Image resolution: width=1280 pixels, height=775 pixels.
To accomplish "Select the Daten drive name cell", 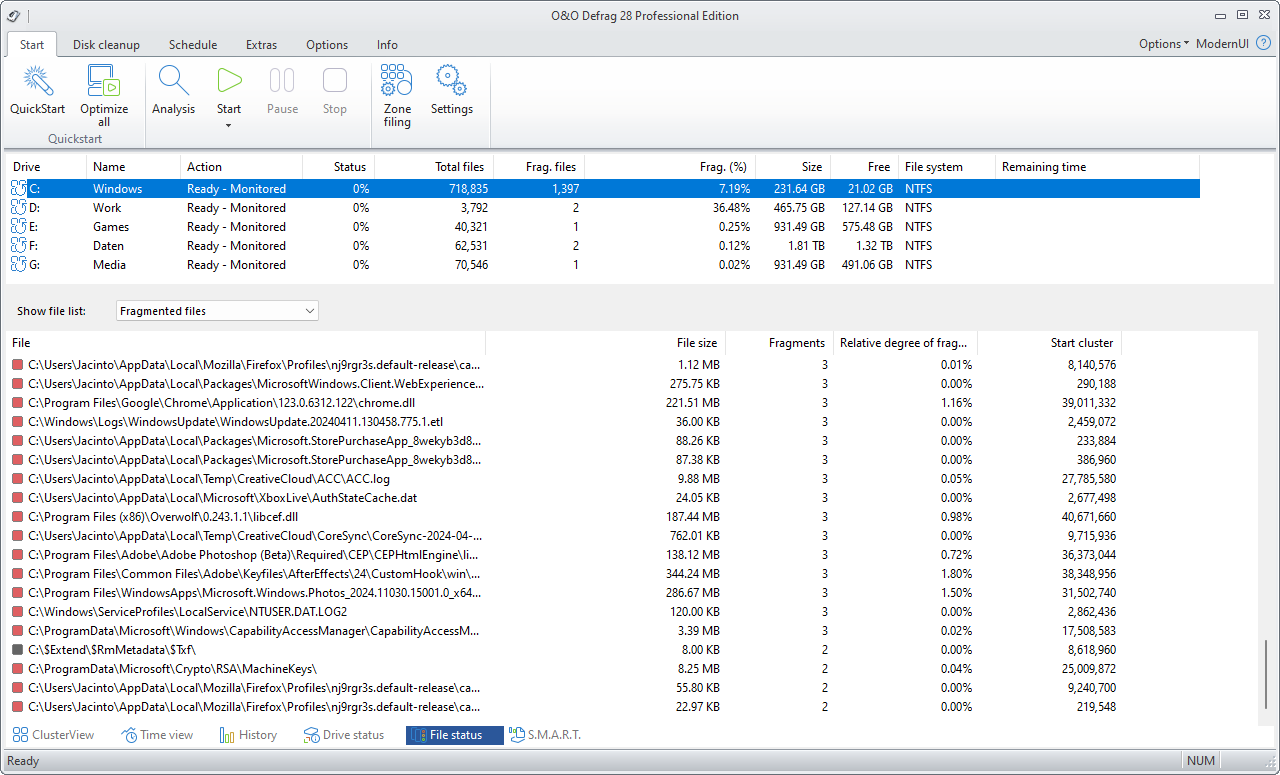I will click(109, 246).
